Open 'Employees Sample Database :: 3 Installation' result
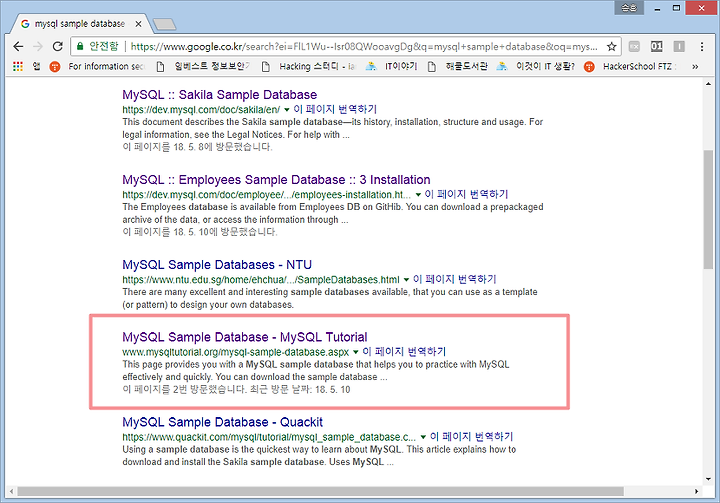The height and width of the screenshot is (503, 720). [276, 180]
